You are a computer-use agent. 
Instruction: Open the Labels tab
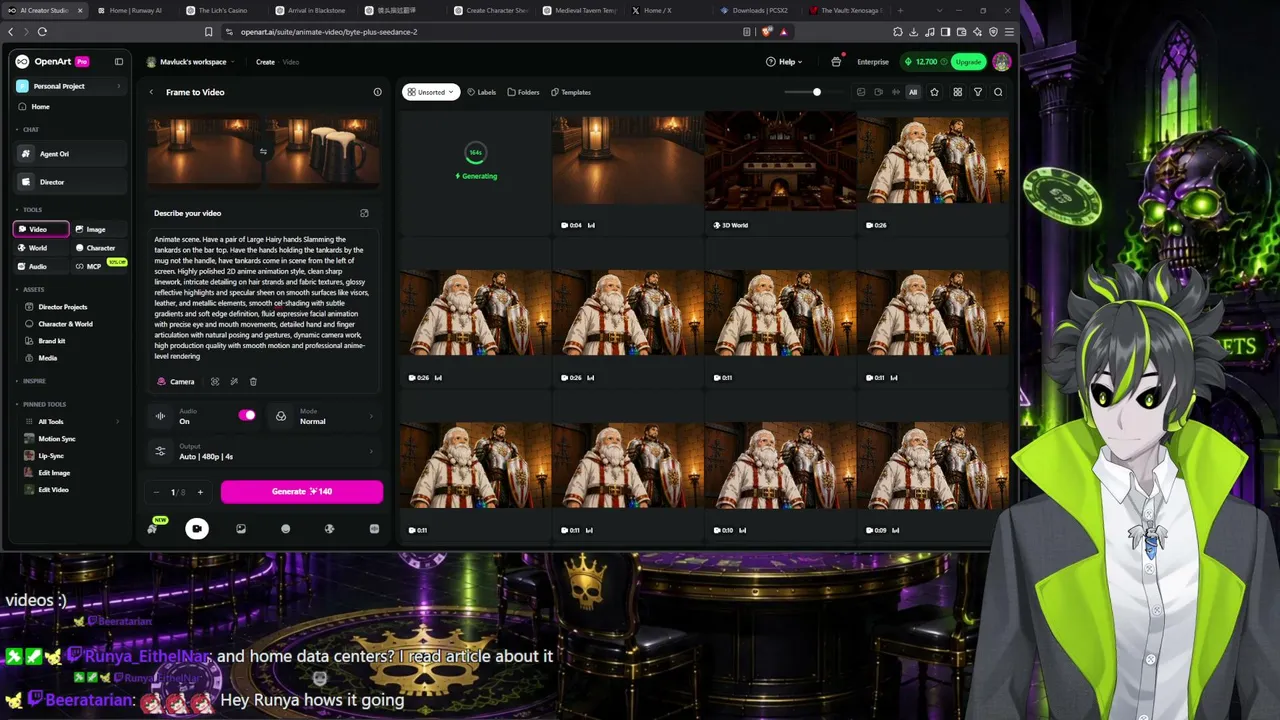[x=482, y=92]
